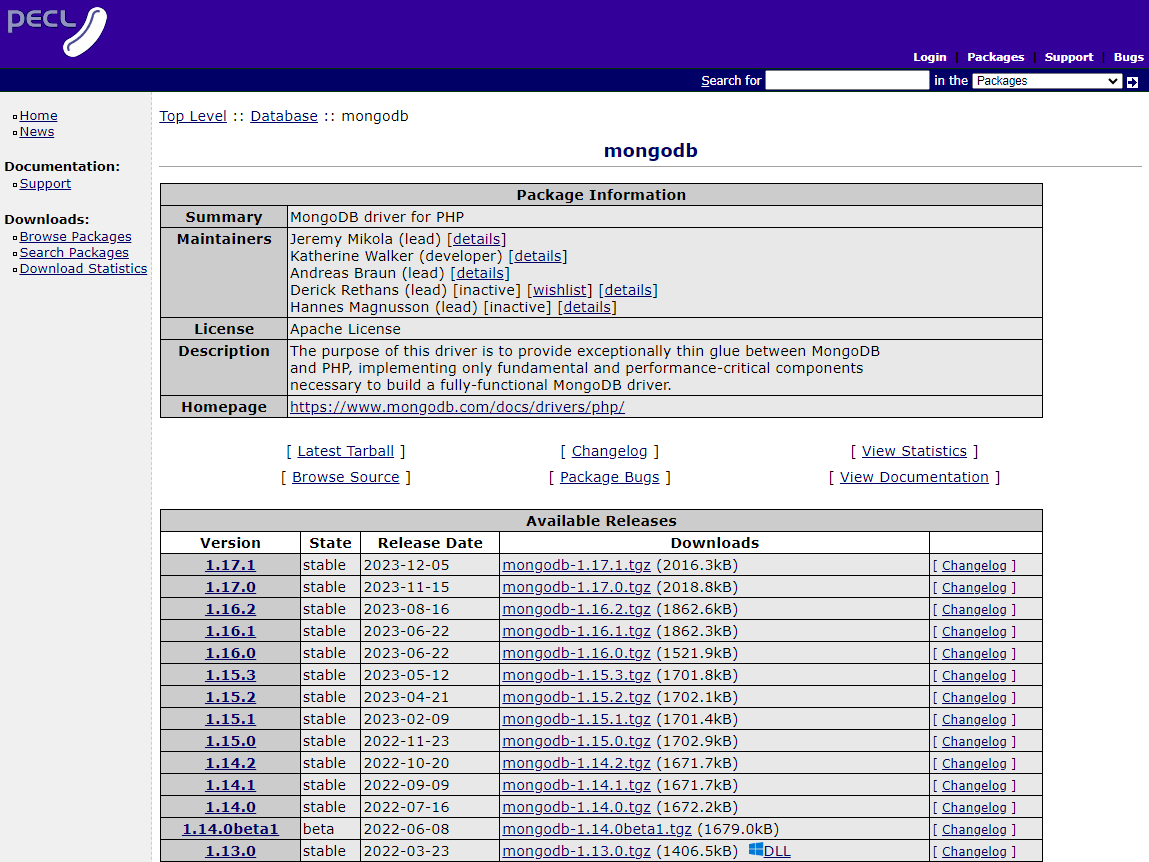Focus the Search for input field
The width and height of the screenshot is (1149, 862).
pyautogui.click(x=847, y=81)
